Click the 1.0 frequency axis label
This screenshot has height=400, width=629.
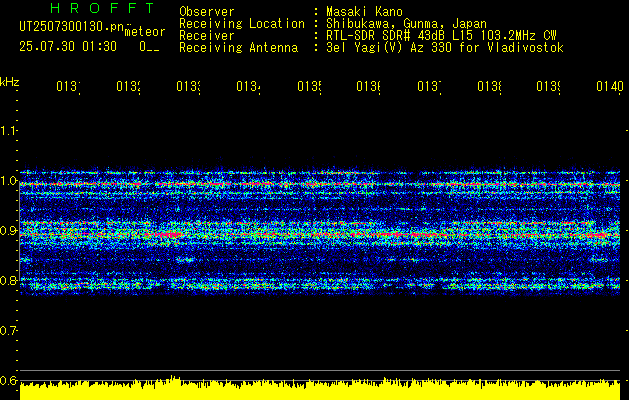(x=9, y=181)
